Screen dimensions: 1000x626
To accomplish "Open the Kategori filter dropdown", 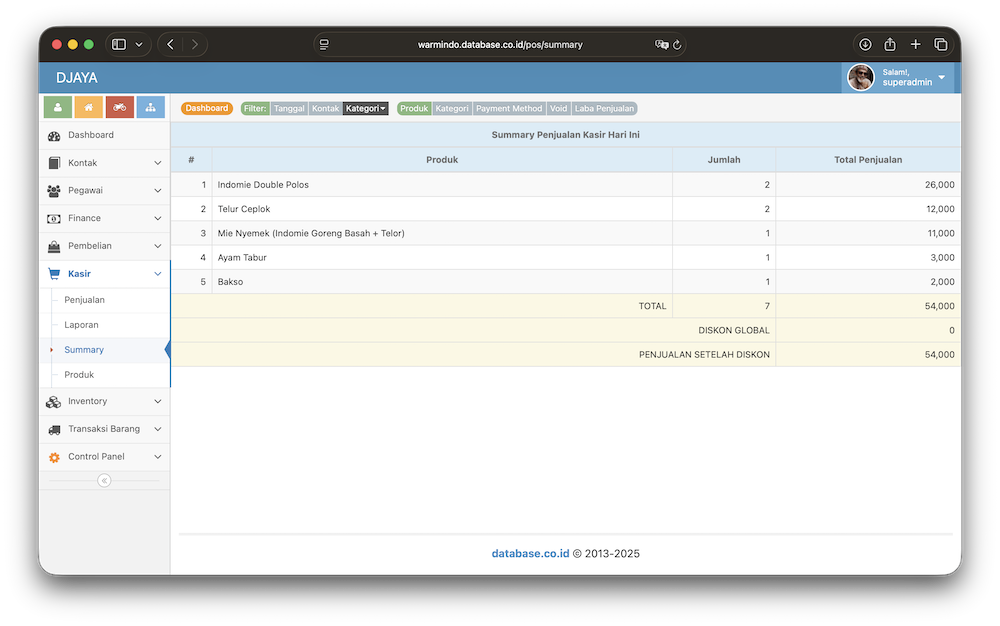I will coord(366,108).
